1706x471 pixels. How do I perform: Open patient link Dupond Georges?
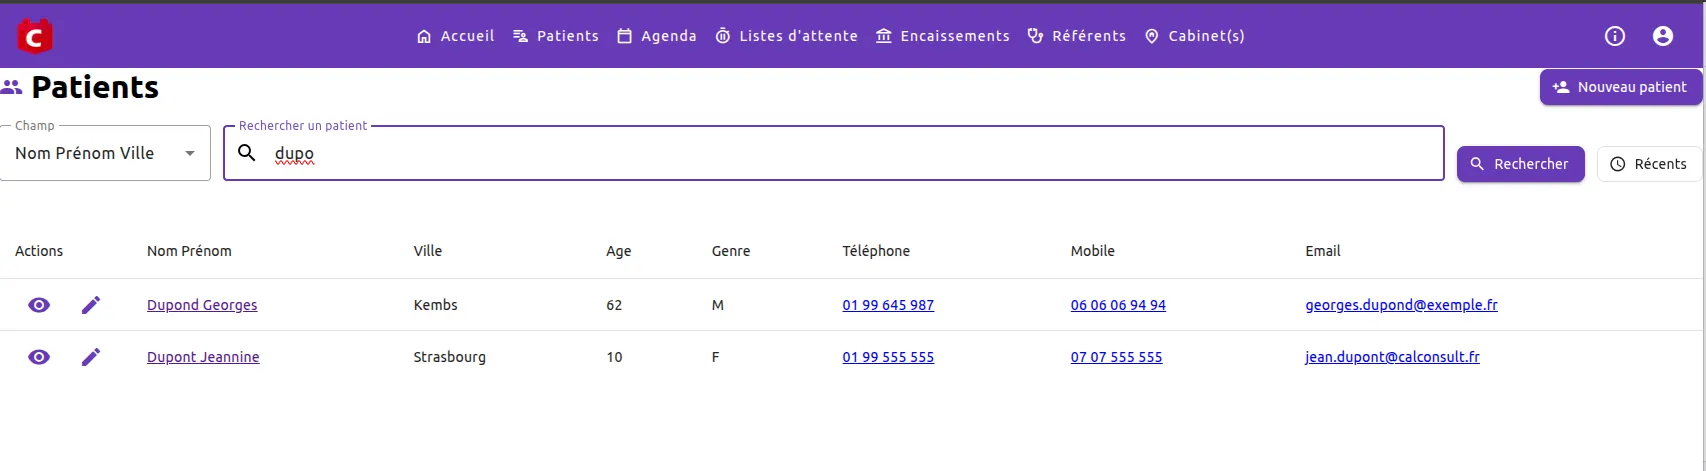click(x=202, y=305)
